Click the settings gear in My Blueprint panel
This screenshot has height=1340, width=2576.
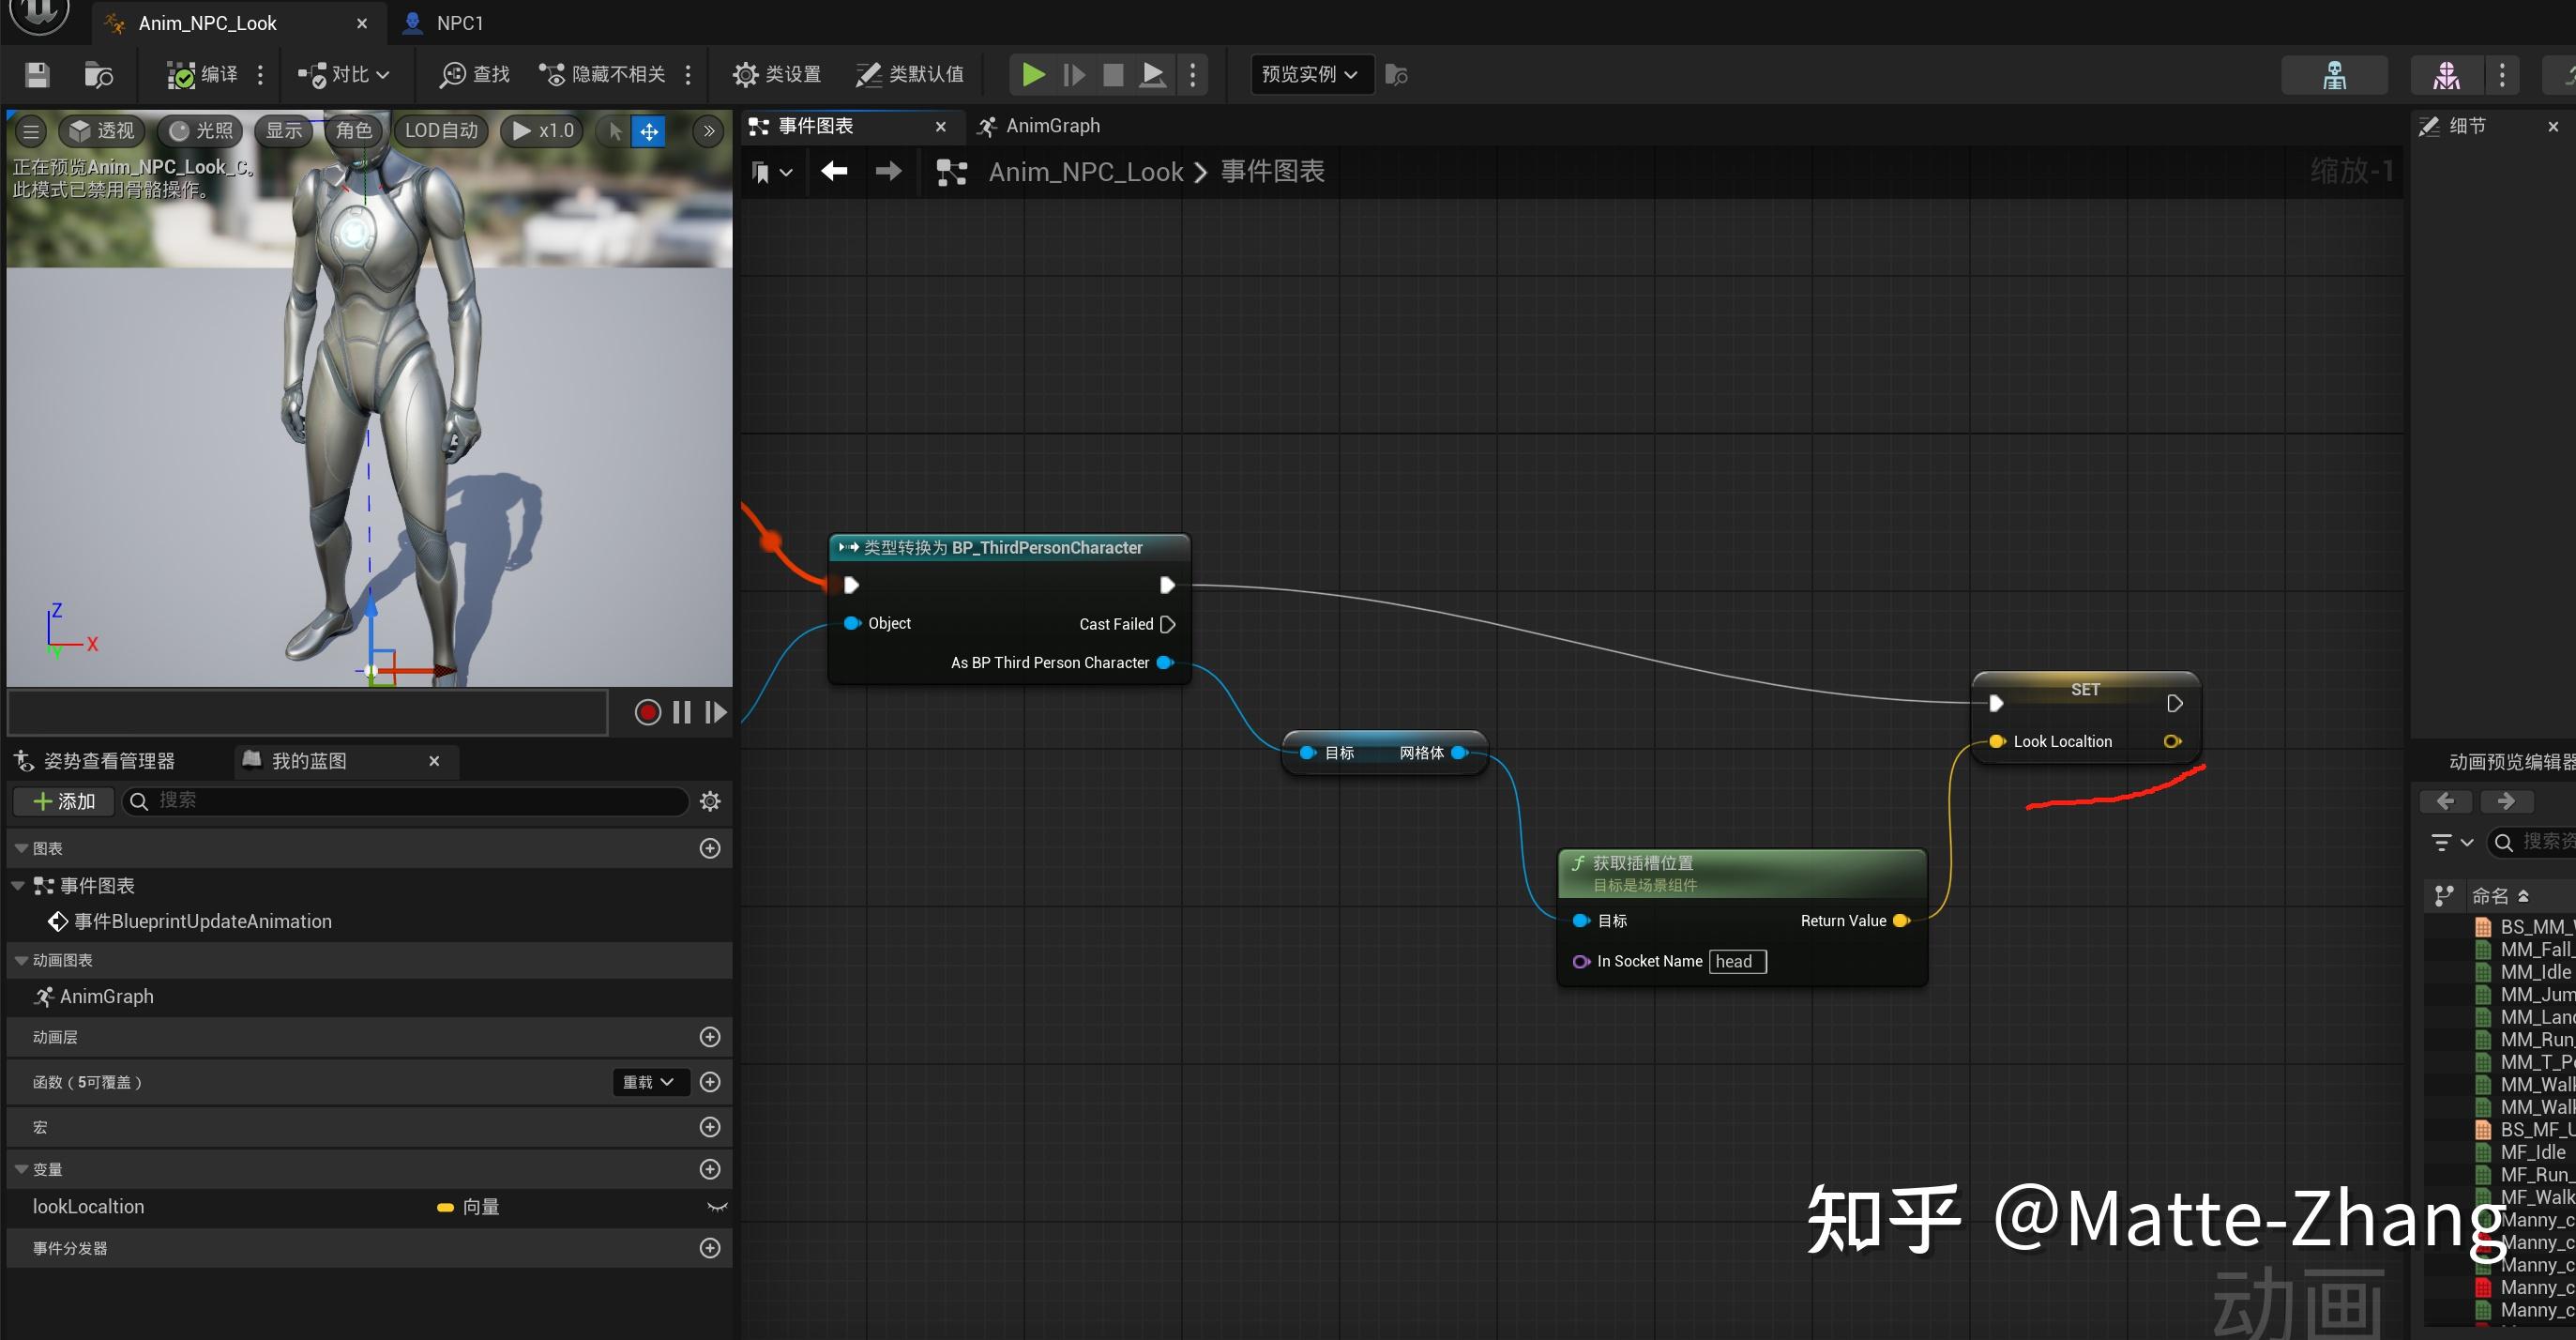[x=709, y=801]
